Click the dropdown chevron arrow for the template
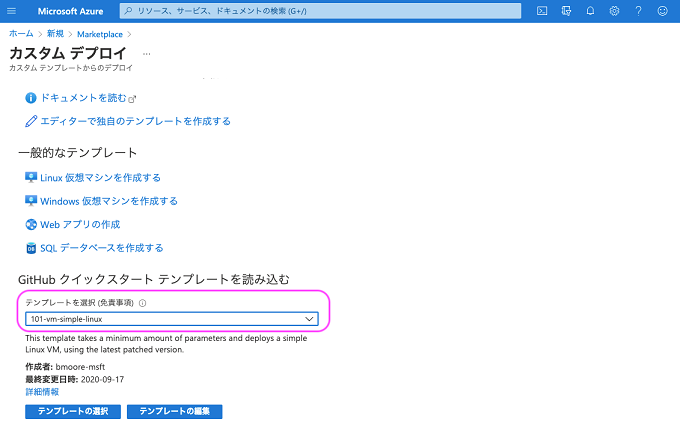The width and height of the screenshot is (680, 428). 309,319
